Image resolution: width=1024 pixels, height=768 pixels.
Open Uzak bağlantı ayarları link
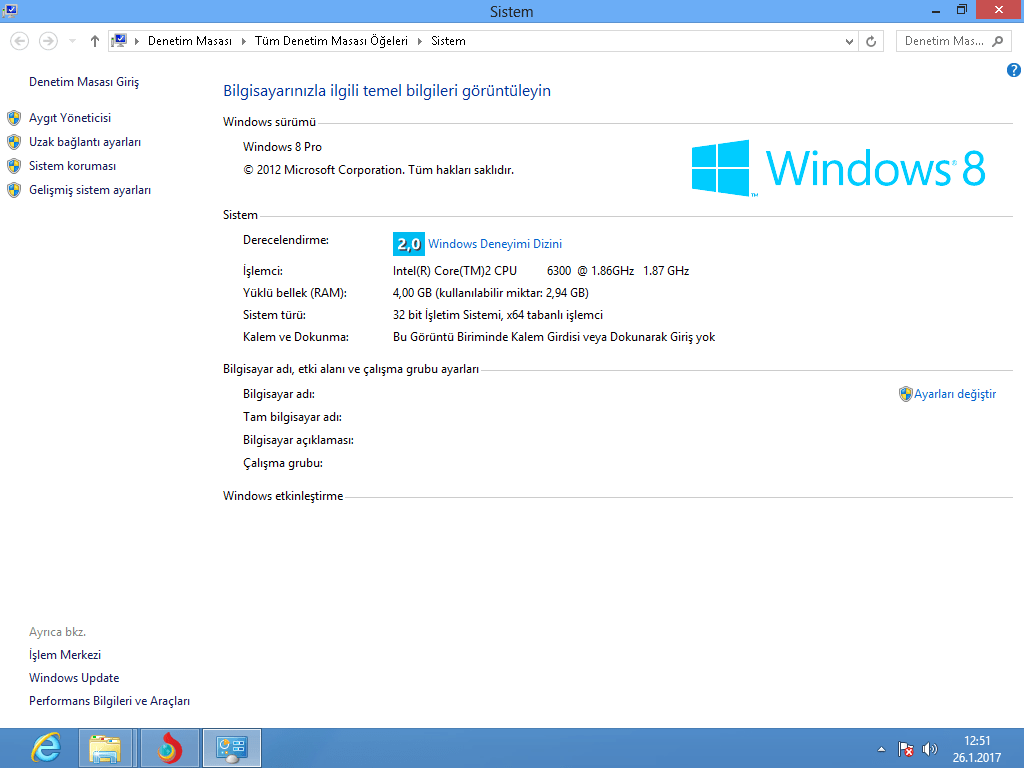pos(85,142)
